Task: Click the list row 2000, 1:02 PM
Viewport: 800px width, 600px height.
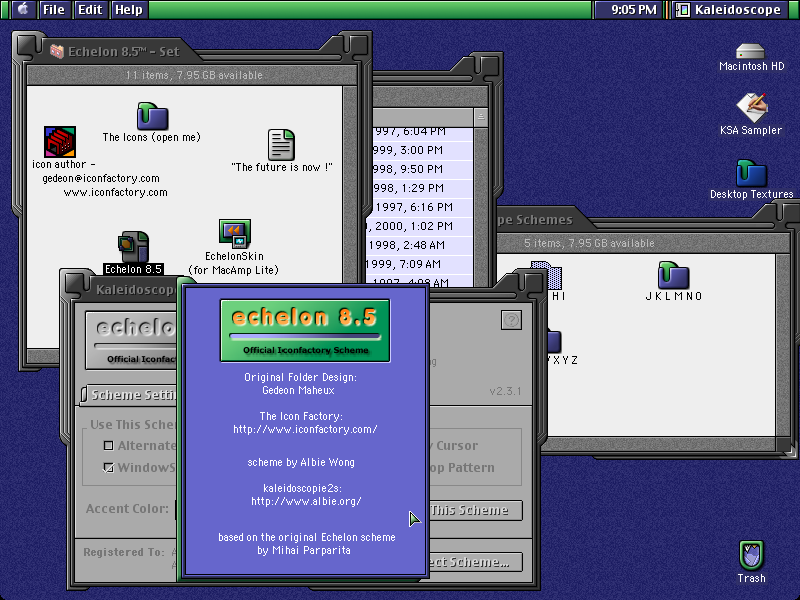Action: (x=420, y=226)
